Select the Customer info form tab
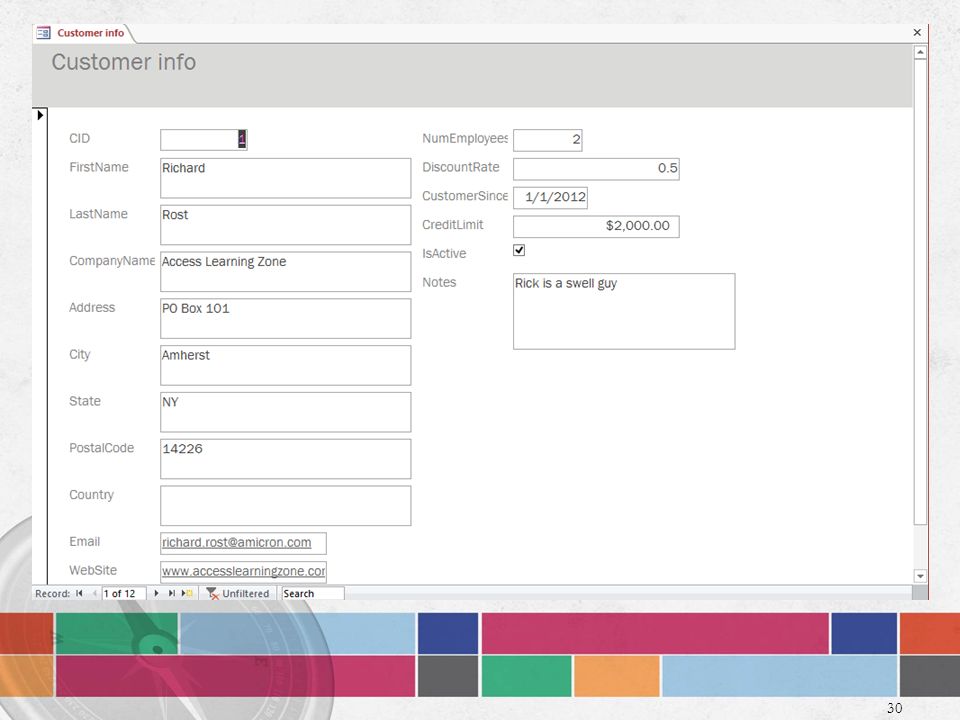The width and height of the screenshot is (960, 720). coord(91,33)
